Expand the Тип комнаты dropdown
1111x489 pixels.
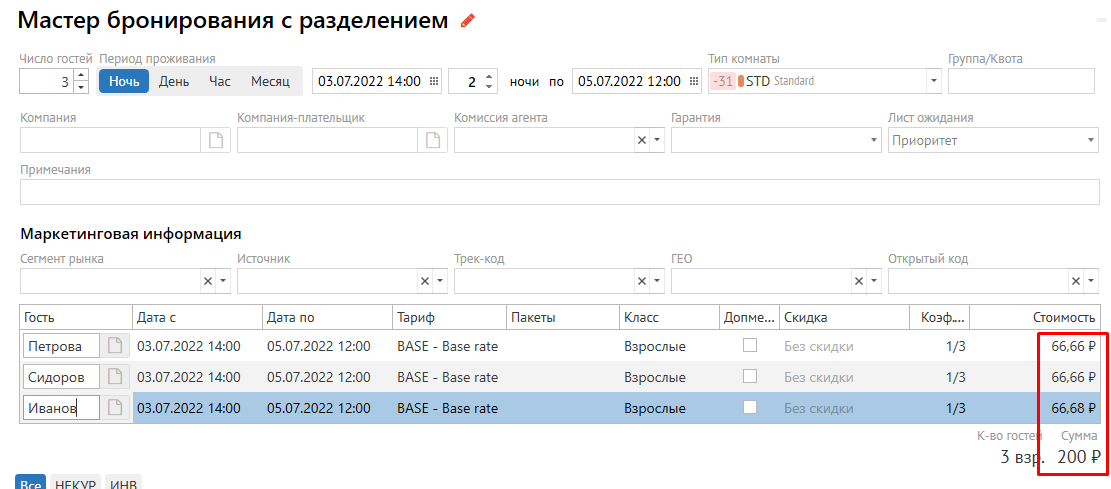933,82
